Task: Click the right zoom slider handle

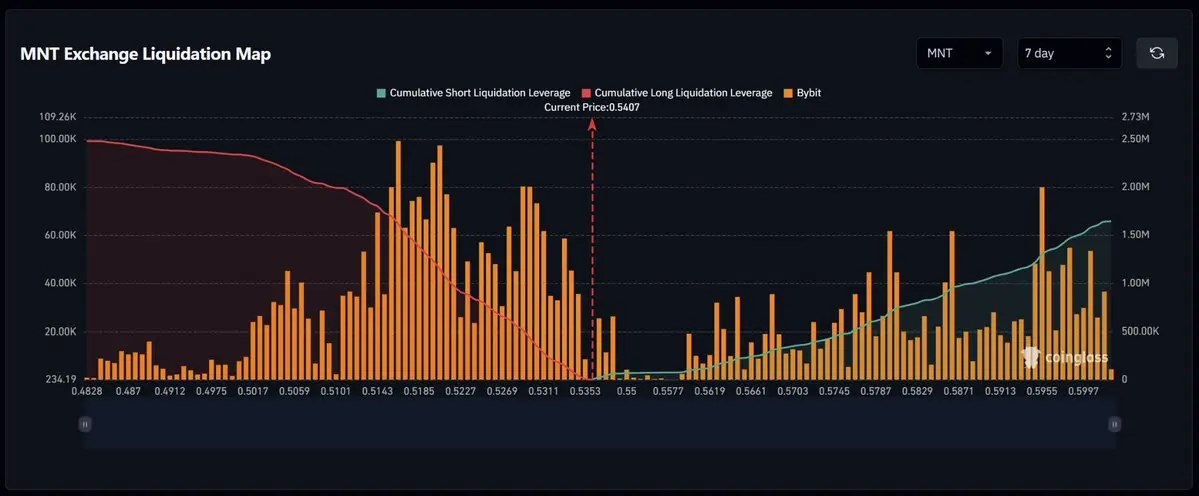Action: pyautogui.click(x=1115, y=424)
